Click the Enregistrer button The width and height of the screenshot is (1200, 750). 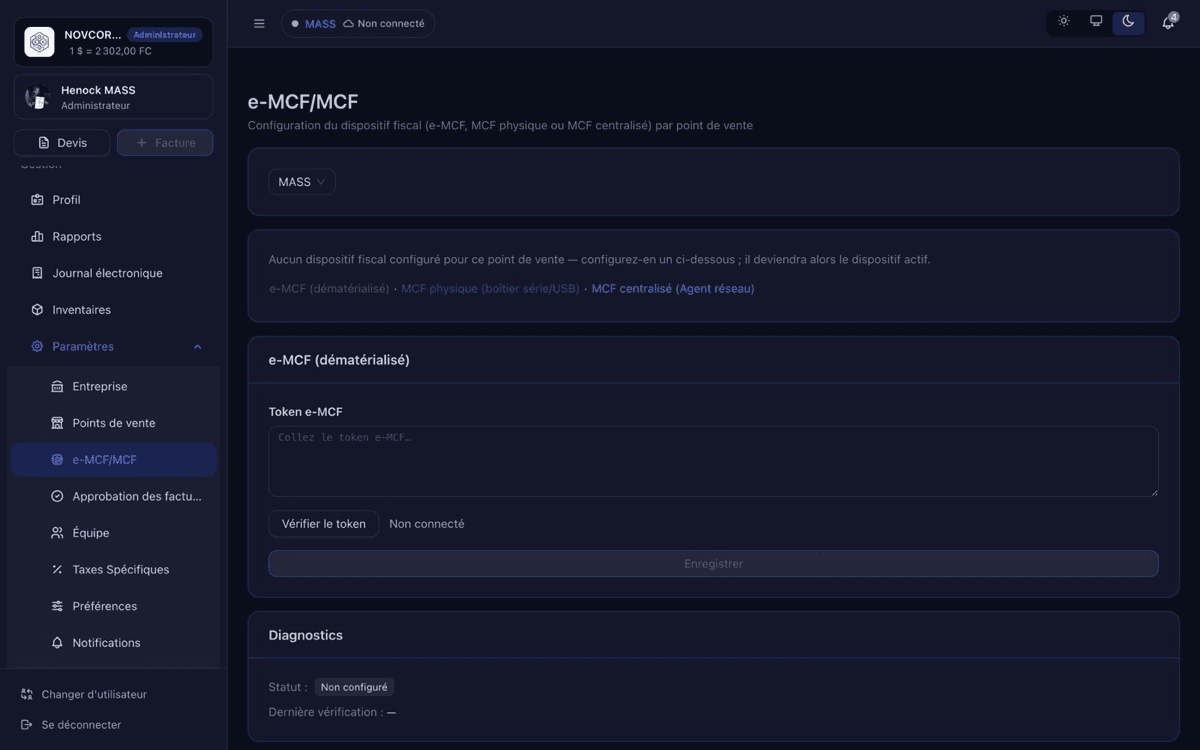(713, 564)
